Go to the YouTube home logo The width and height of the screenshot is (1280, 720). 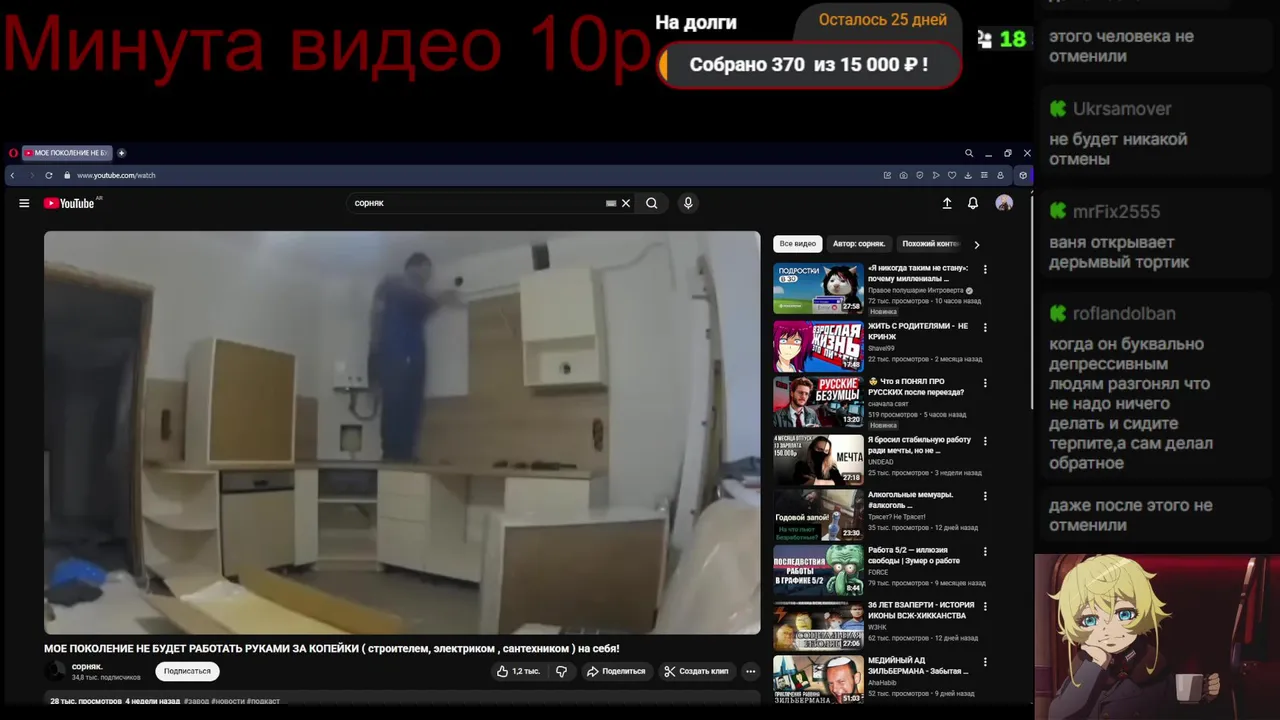(69, 203)
